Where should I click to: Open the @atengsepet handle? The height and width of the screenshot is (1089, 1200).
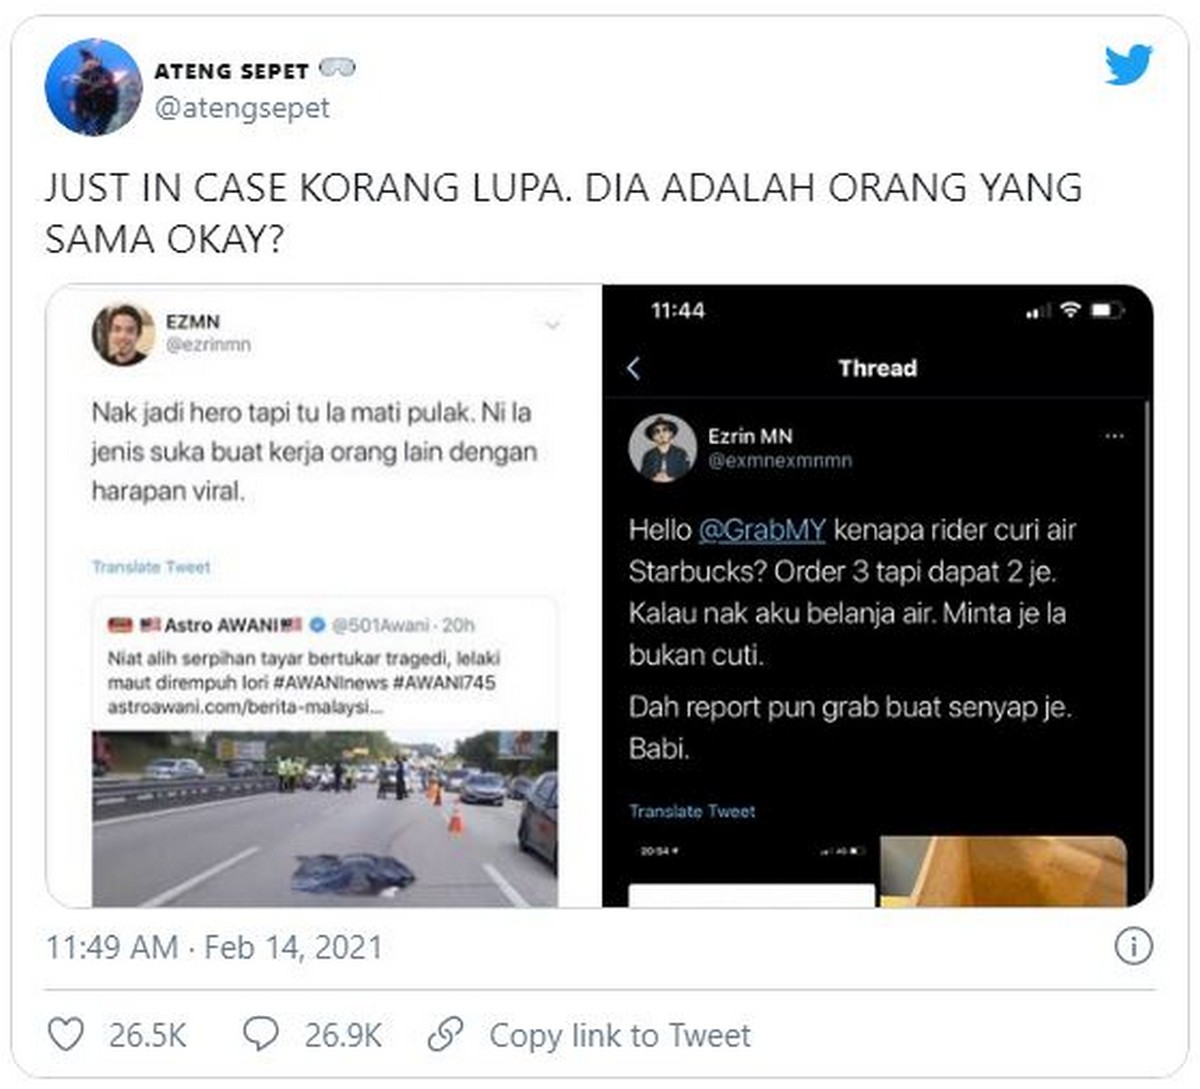click(242, 108)
